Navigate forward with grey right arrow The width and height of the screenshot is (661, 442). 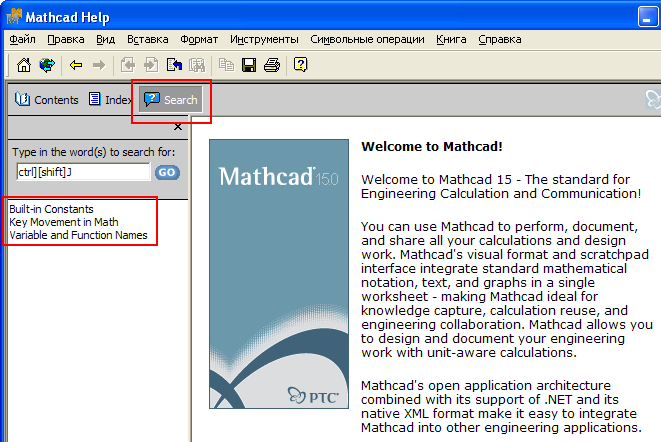[x=99, y=65]
